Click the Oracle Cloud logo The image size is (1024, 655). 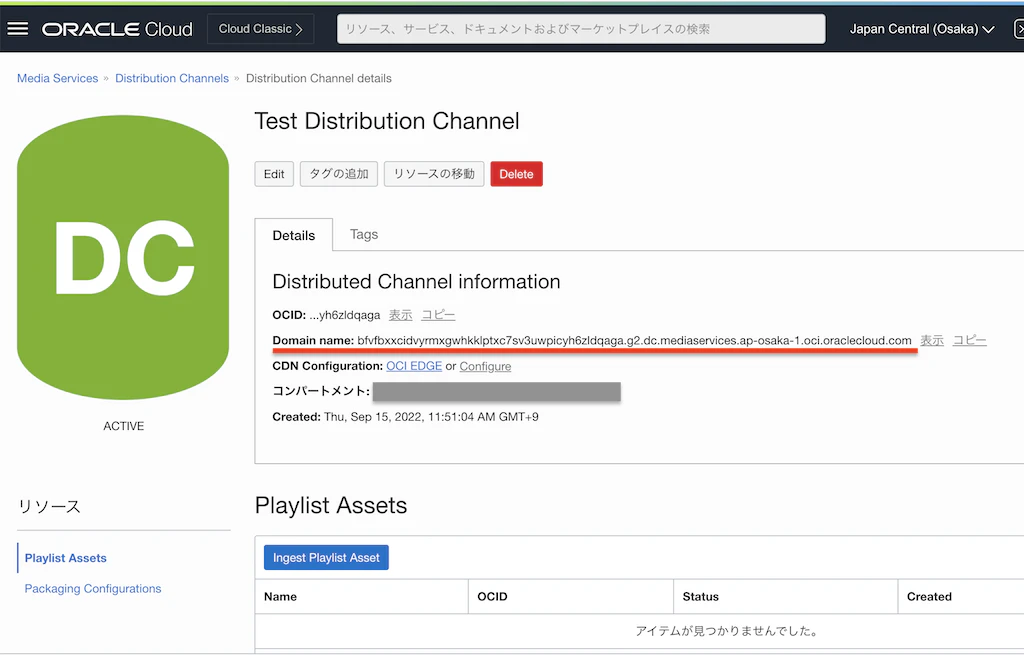tap(118, 29)
